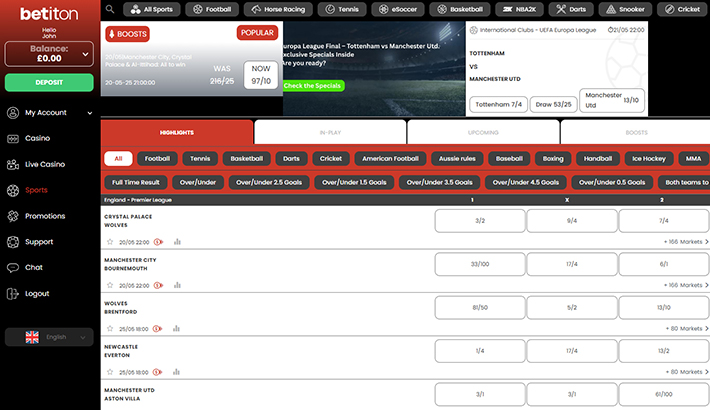
Task: Select the All sport filter pill
Action: (118, 159)
